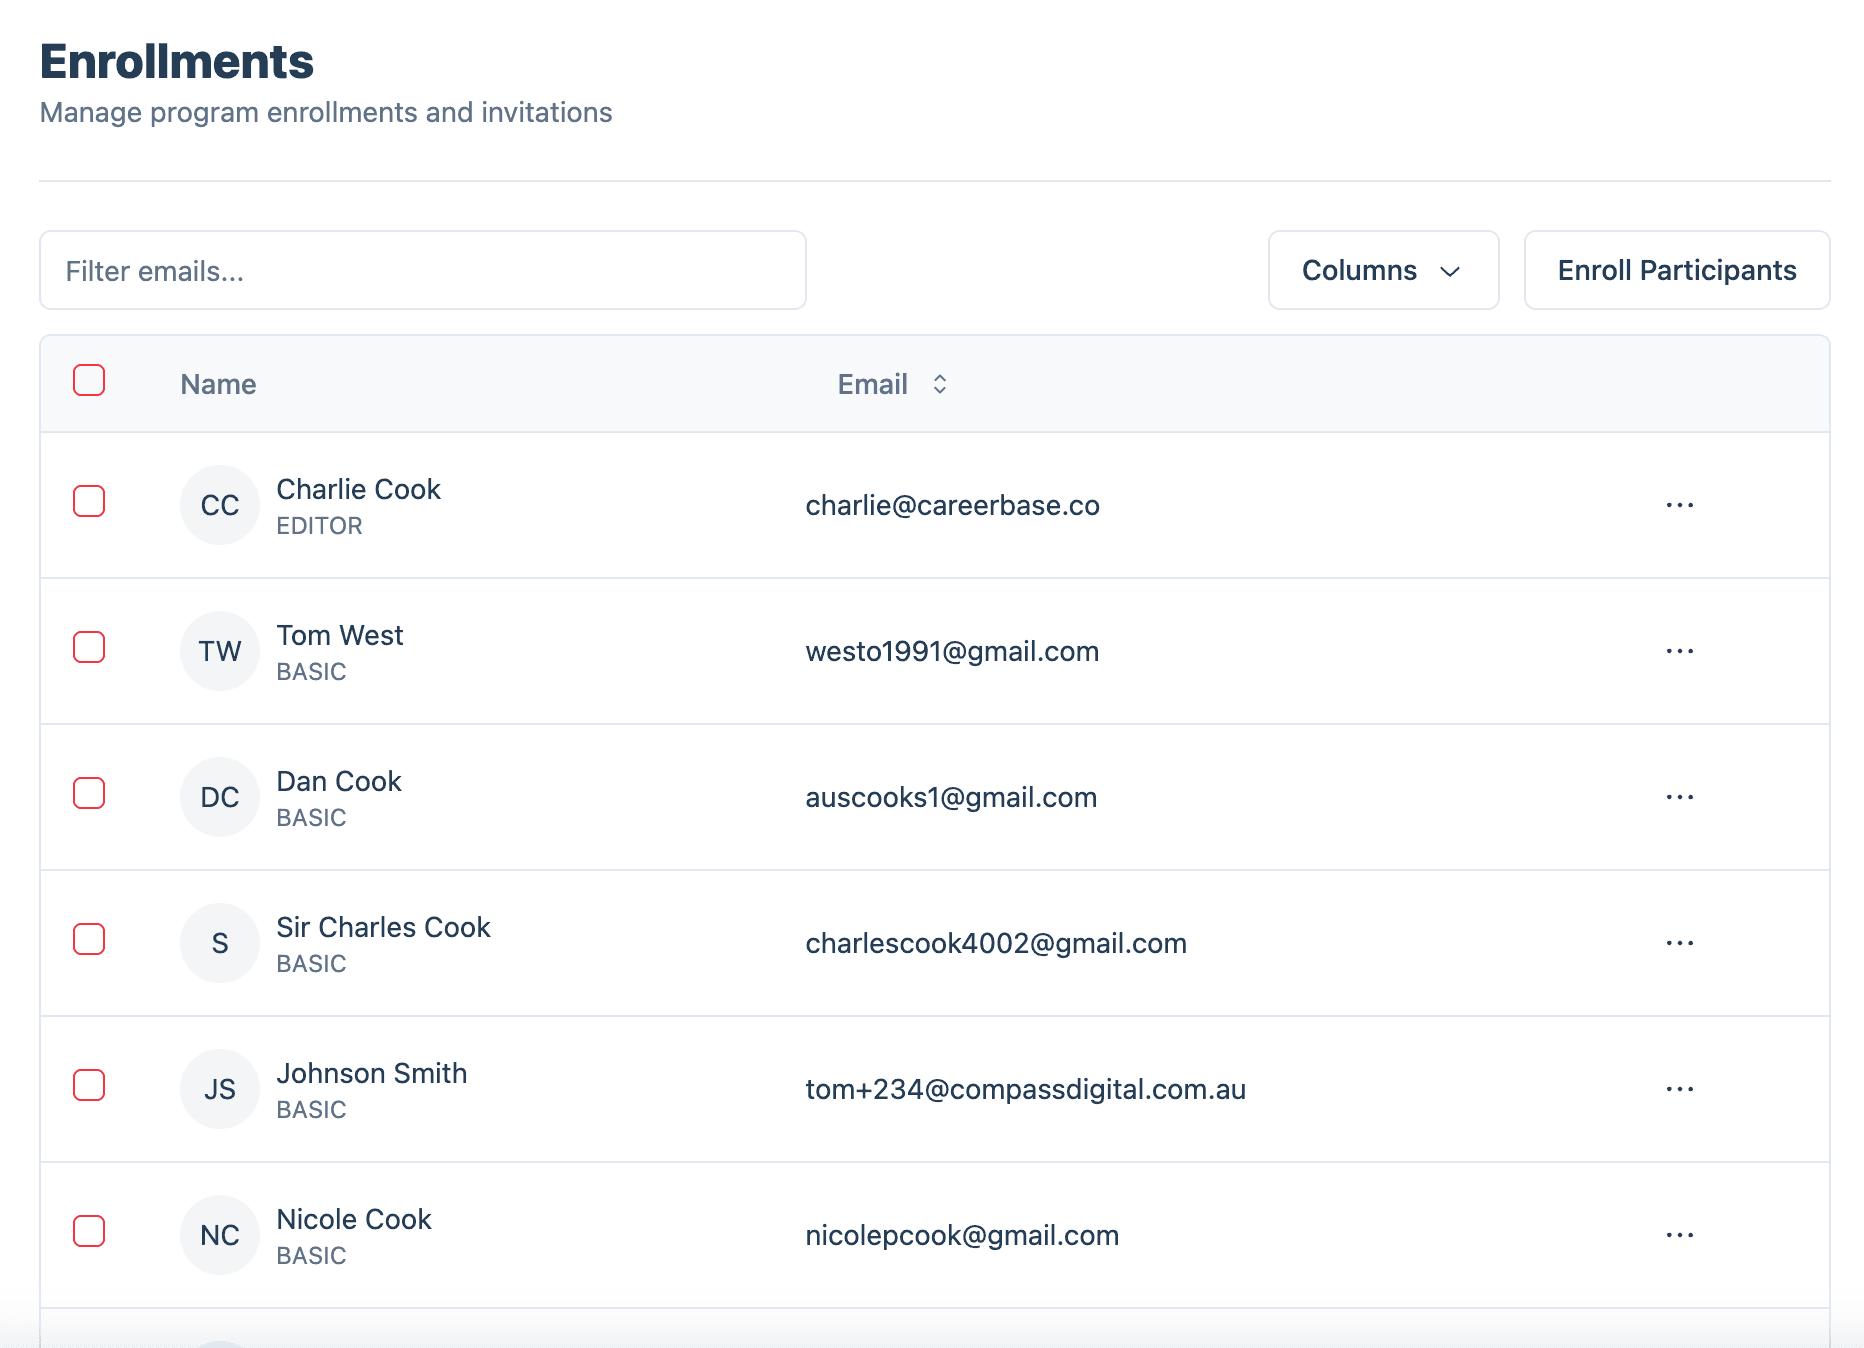Screen dimensions: 1864x1348
Task: Check the Sir Charles Cook row checkbox
Action: 89,939
